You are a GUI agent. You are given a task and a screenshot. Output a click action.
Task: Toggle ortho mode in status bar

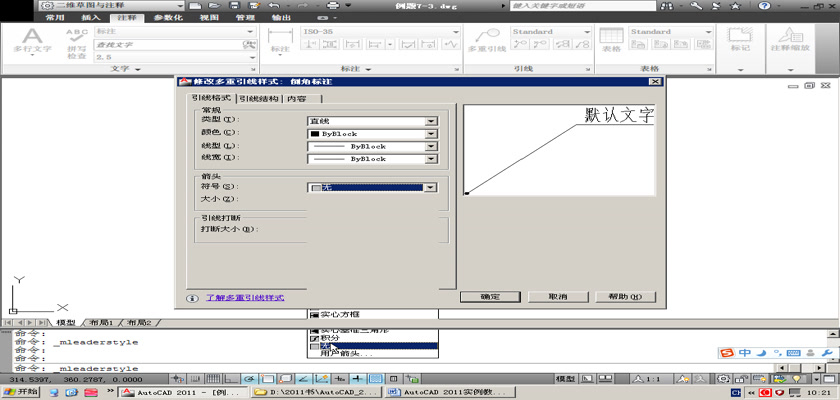pos(231,379)
